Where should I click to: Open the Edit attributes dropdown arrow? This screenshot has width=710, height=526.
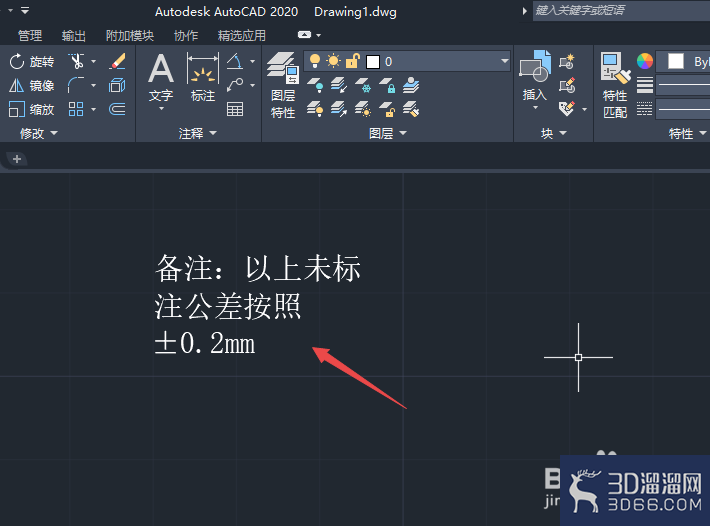tap(584, 109)
